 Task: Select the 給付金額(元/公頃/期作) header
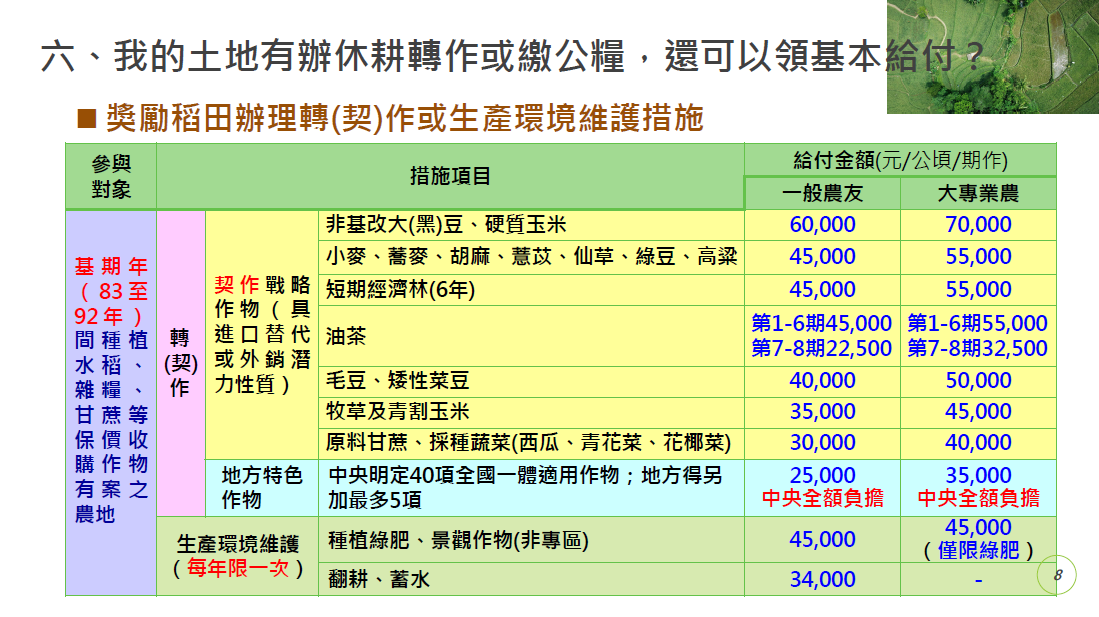coord(900,160)
